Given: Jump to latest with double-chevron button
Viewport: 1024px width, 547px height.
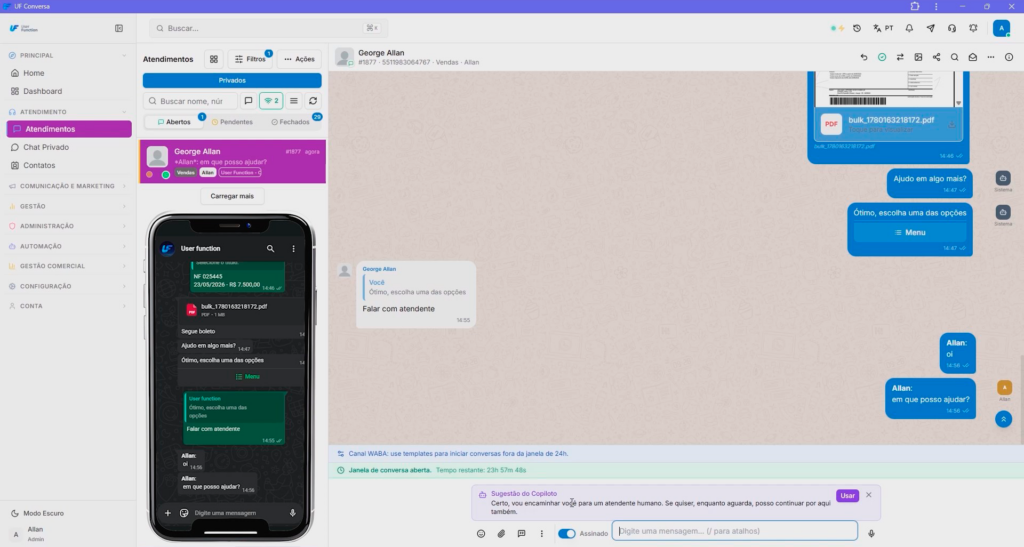Looking at the screenshot, I should point(1004,419).
